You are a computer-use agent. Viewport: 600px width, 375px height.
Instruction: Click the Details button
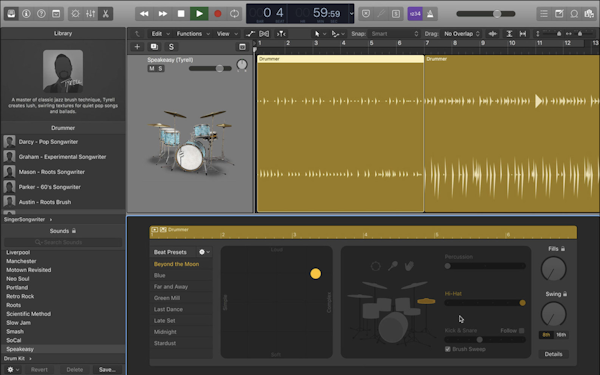coord(553,354)
